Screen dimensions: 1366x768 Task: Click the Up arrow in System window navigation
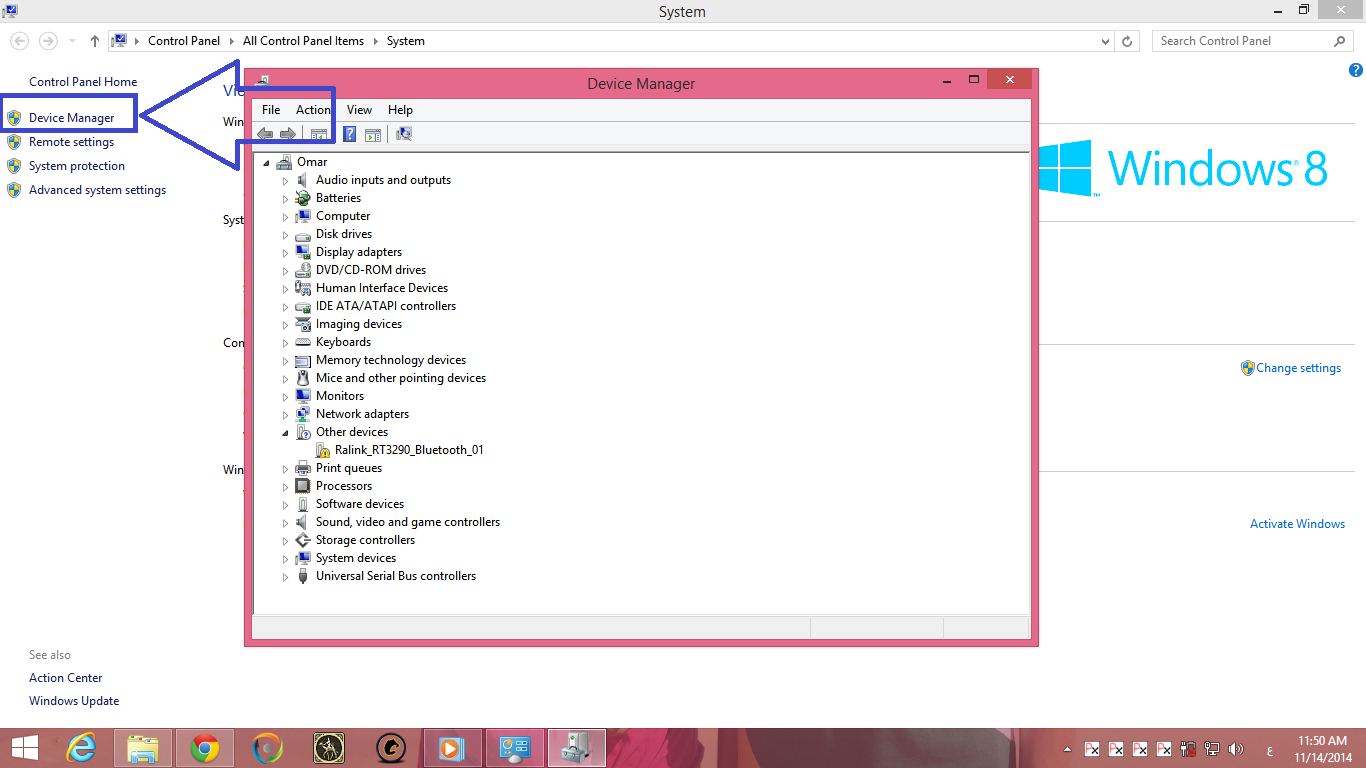click(x=95, y=41)
